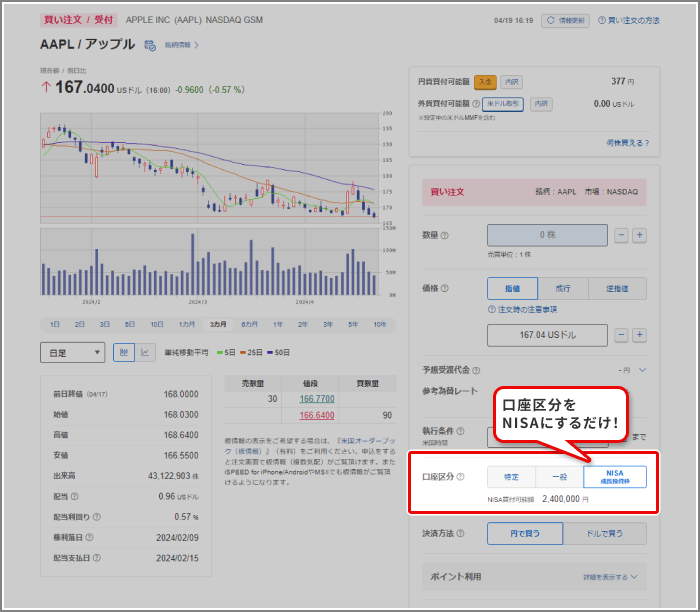The height and width of the screenshot is (612, 700).
Task: Open the 注文時の注意事項 link
Action: (x=522, y=309)
